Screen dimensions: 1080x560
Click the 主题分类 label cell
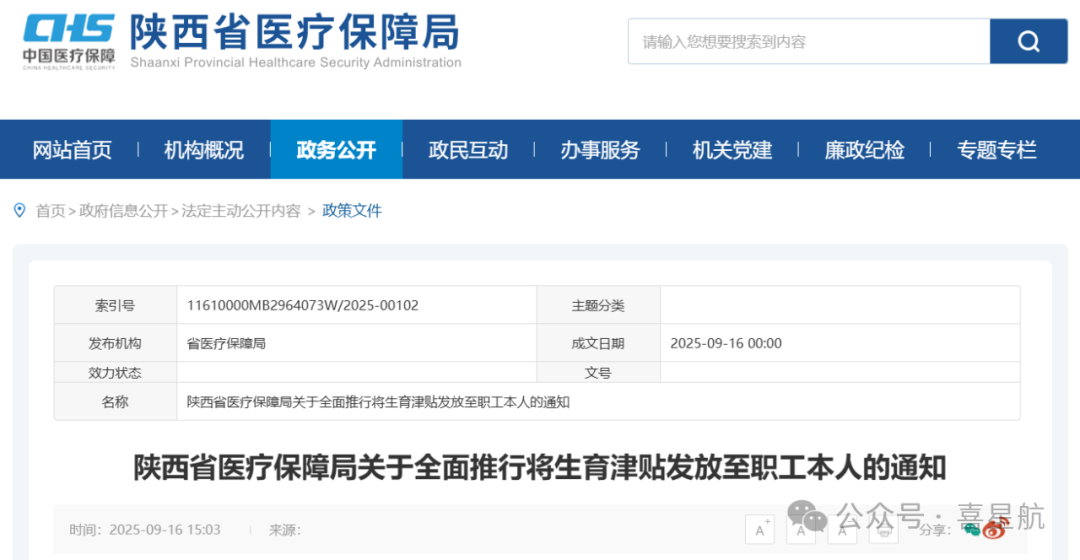[x=598, y=305]
